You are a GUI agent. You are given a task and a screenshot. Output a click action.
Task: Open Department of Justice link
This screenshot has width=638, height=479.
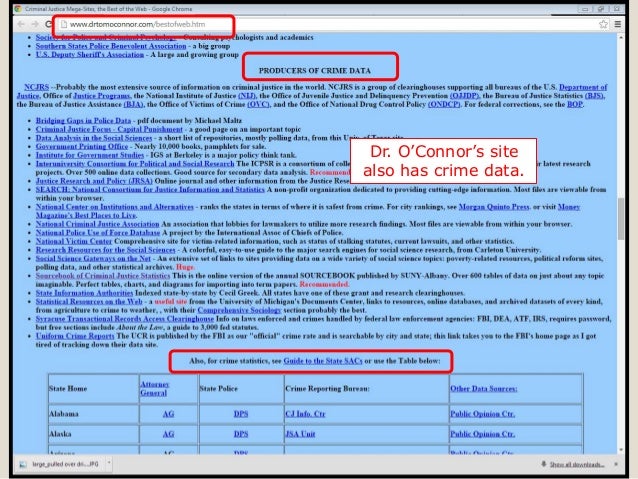click(583, 87)
